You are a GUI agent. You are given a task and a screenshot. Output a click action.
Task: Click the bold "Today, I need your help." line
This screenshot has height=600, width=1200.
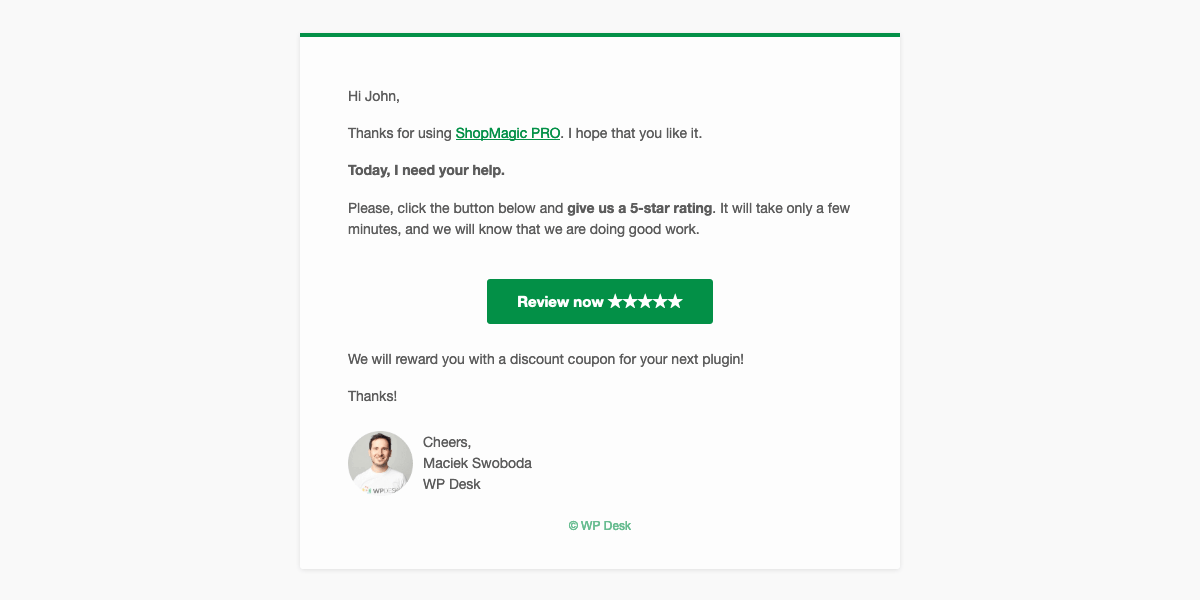426,170
